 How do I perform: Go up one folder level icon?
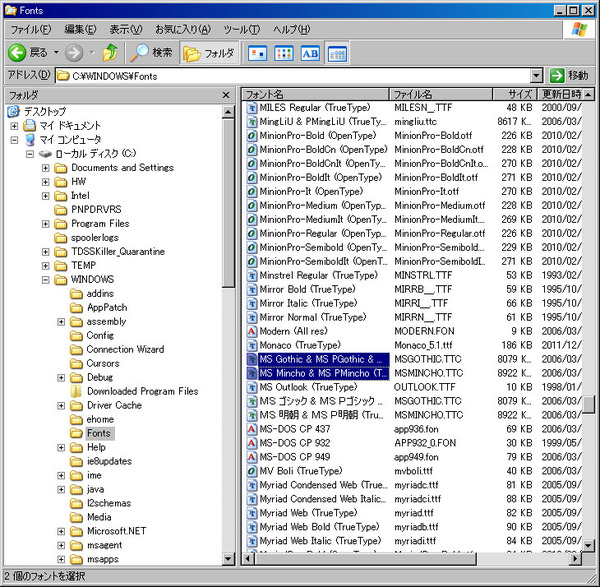[x=110, y=52]
